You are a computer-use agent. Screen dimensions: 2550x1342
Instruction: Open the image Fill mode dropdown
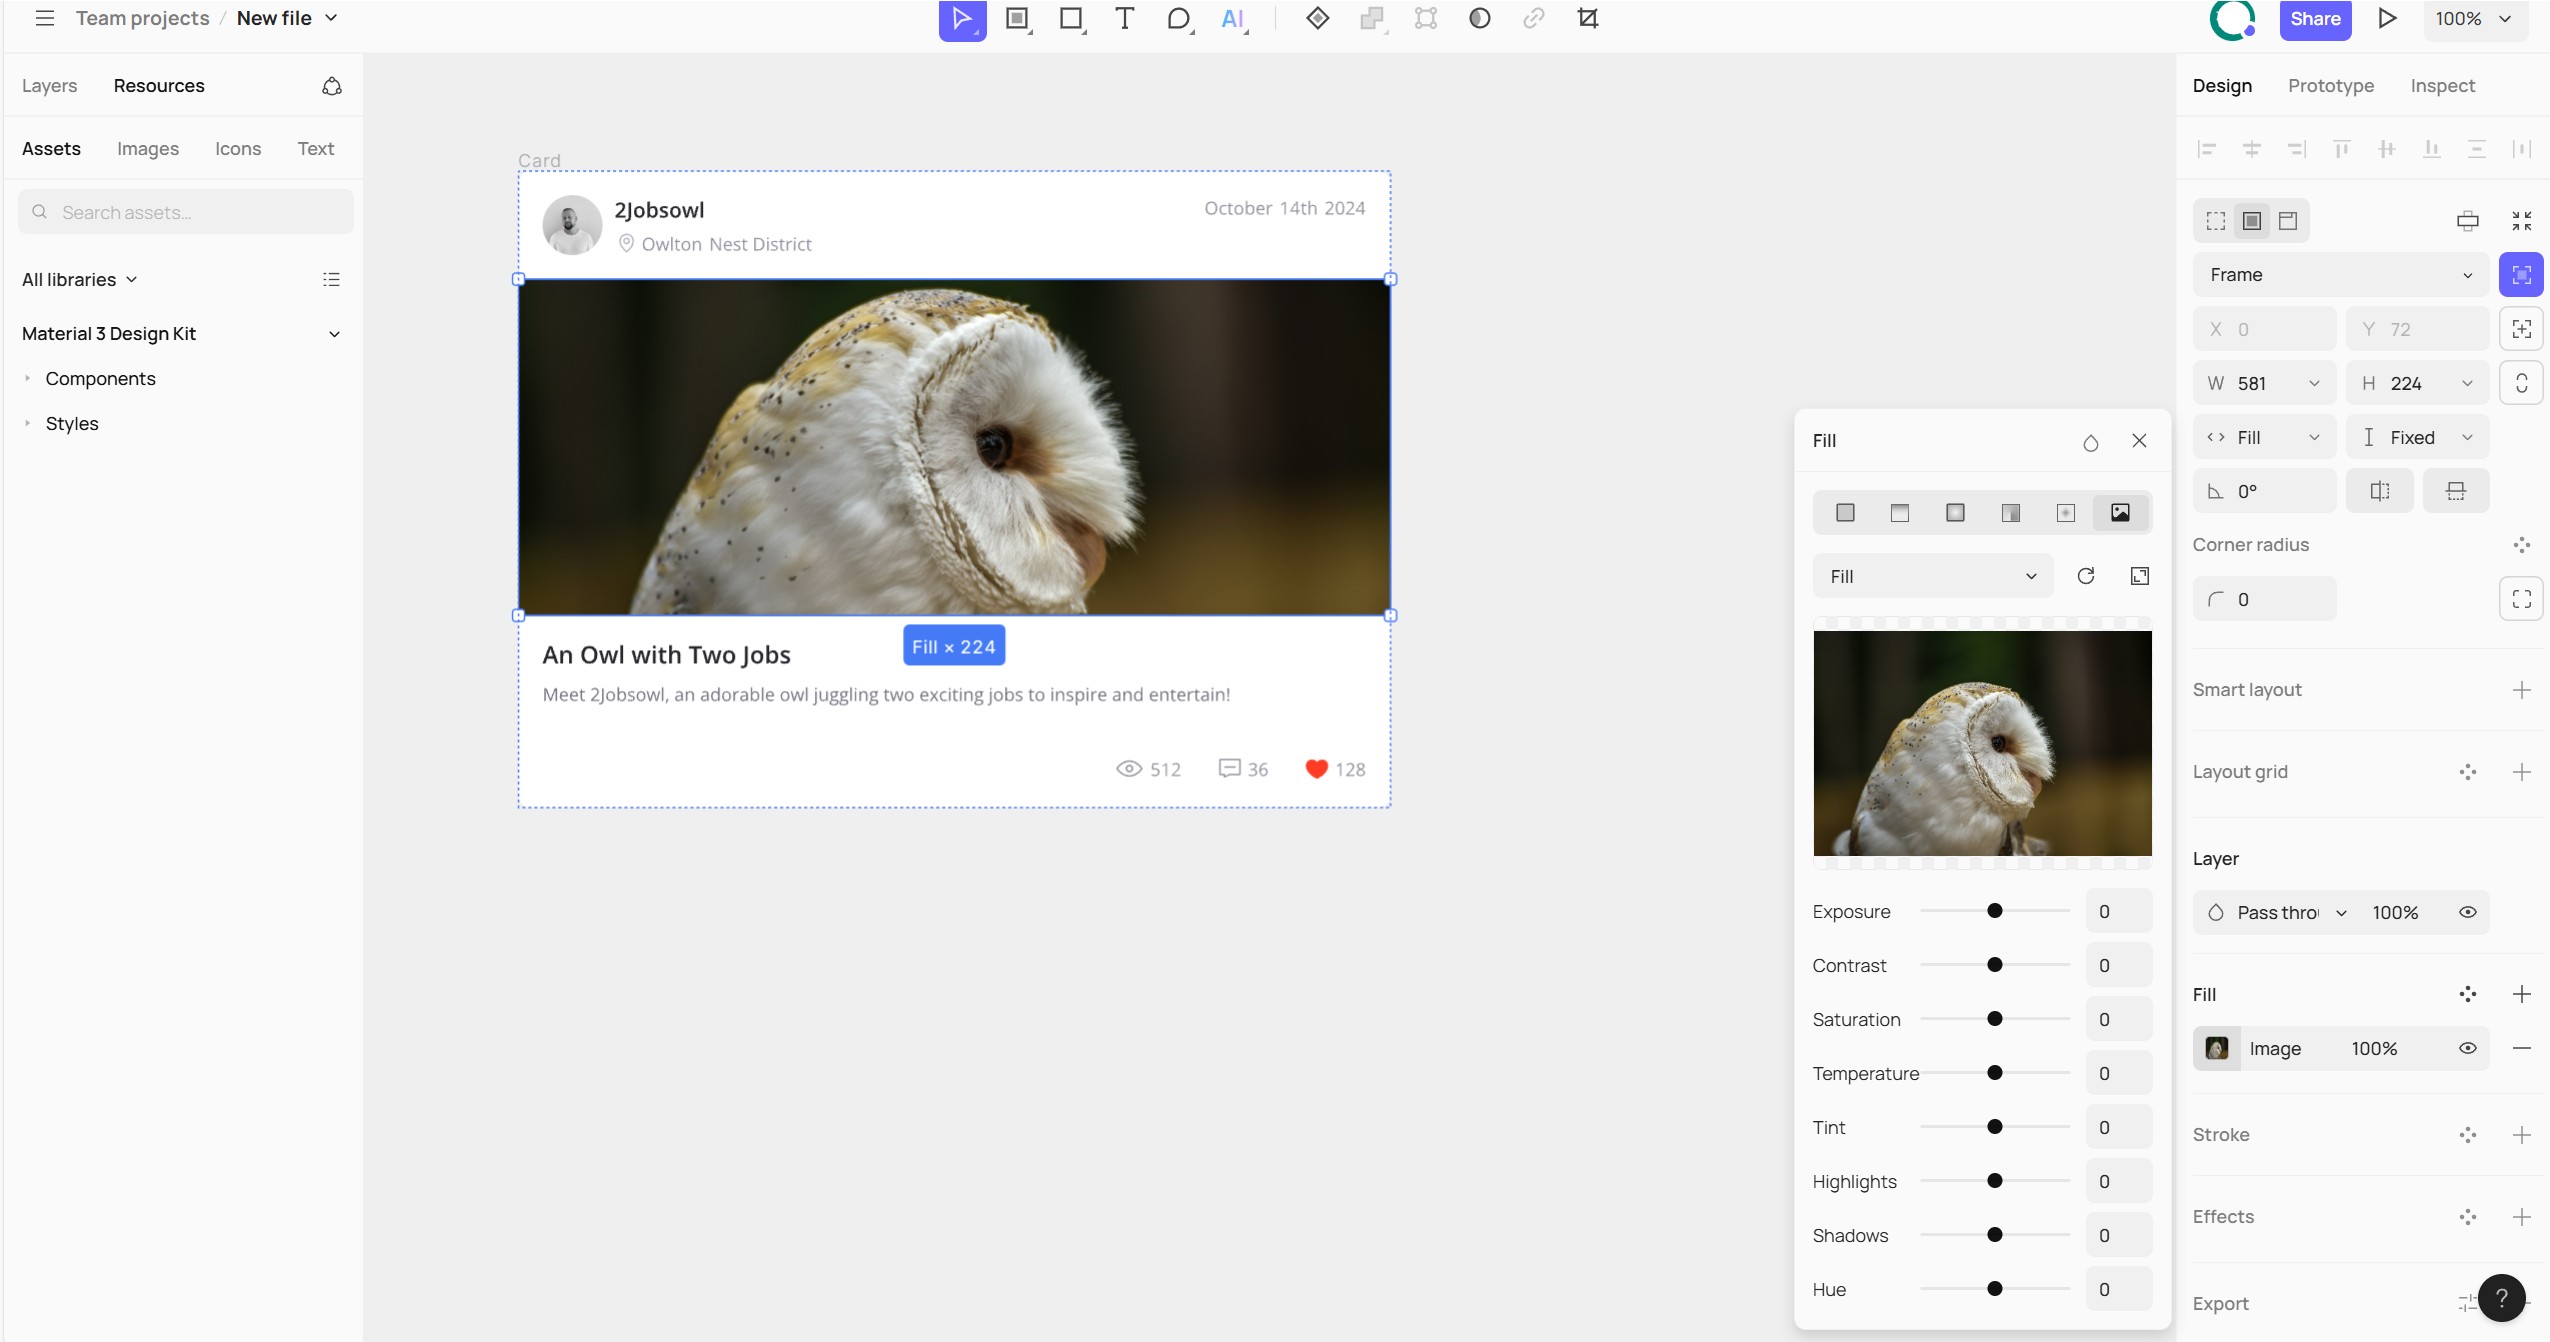pyautogui.click(x=1932, y=576)
